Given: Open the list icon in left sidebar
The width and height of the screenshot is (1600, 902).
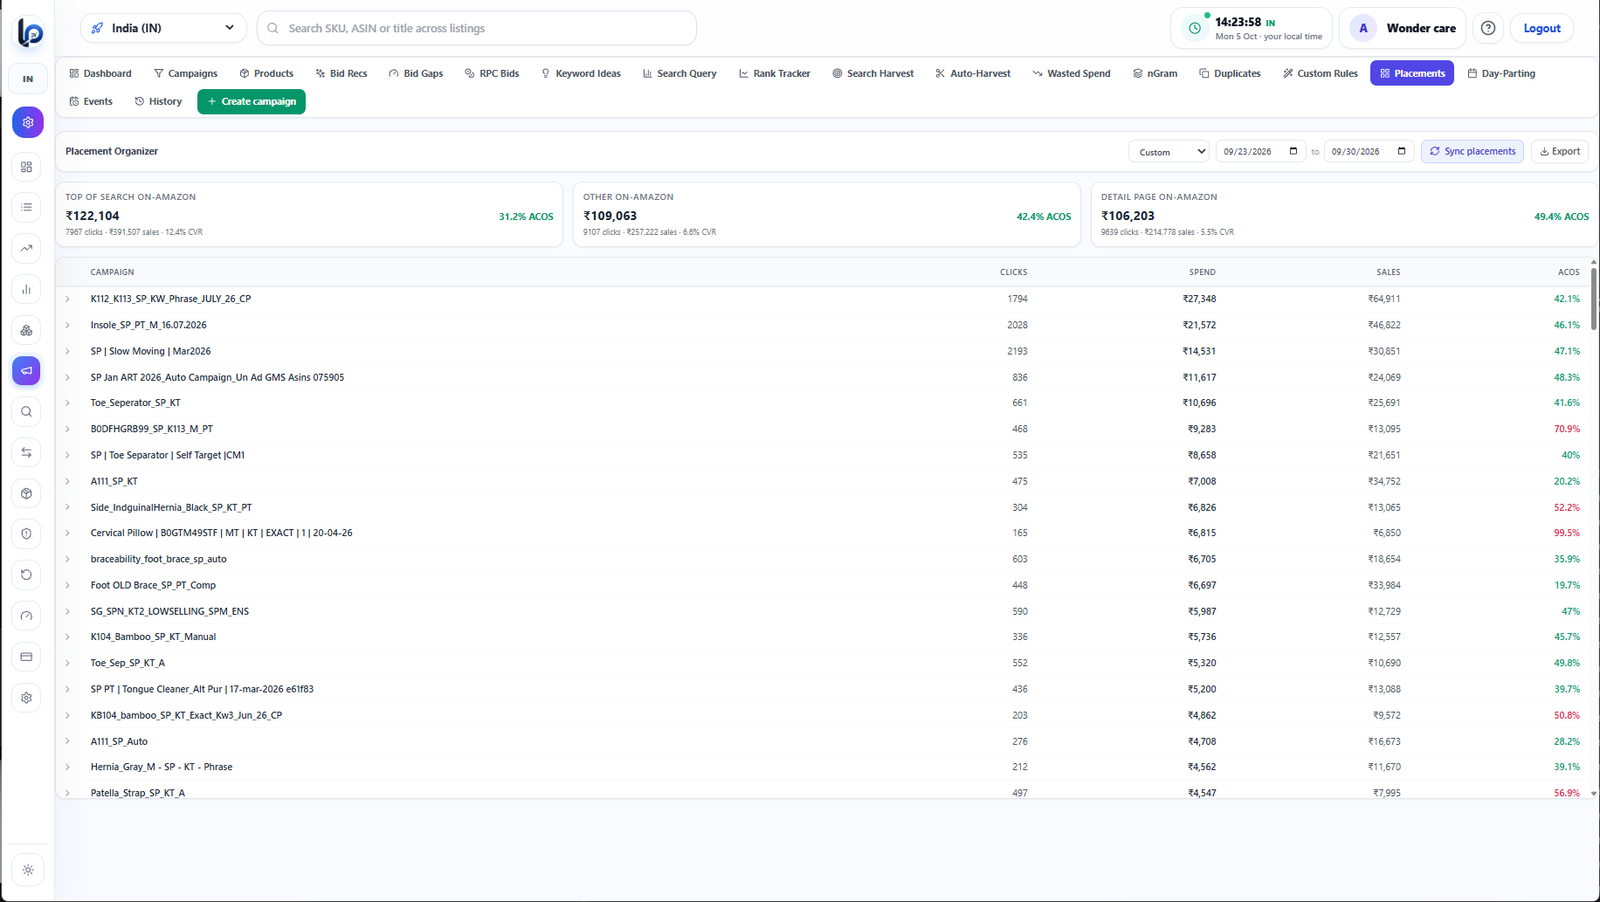Looking at the screenshot, I should [27, 207].
